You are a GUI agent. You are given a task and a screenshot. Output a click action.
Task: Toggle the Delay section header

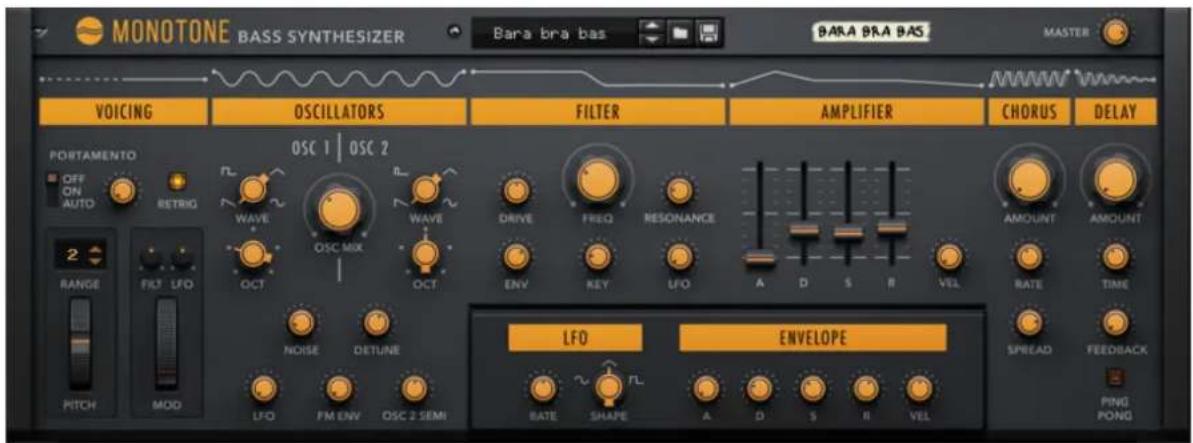(1115, 113)
